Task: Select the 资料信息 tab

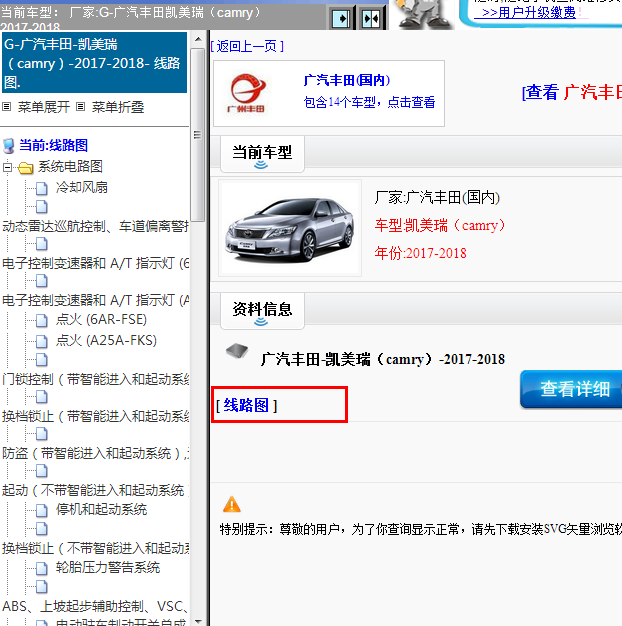Action: (x=262, y=311)
